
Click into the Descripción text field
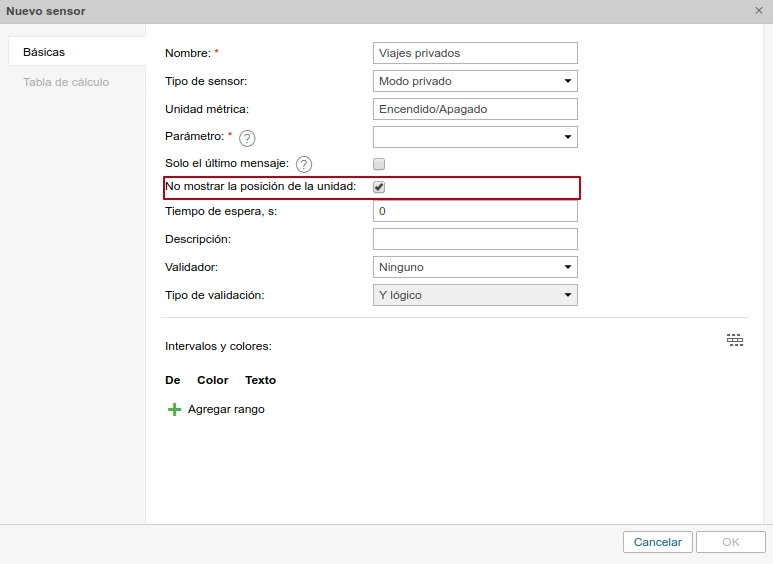[x=475, y=239]
